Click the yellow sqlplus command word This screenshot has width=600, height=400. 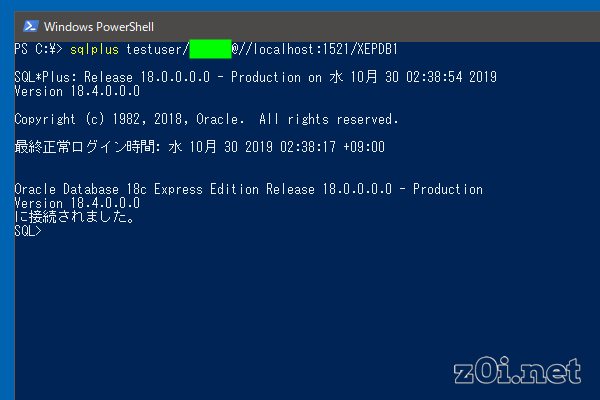point(94,50)
